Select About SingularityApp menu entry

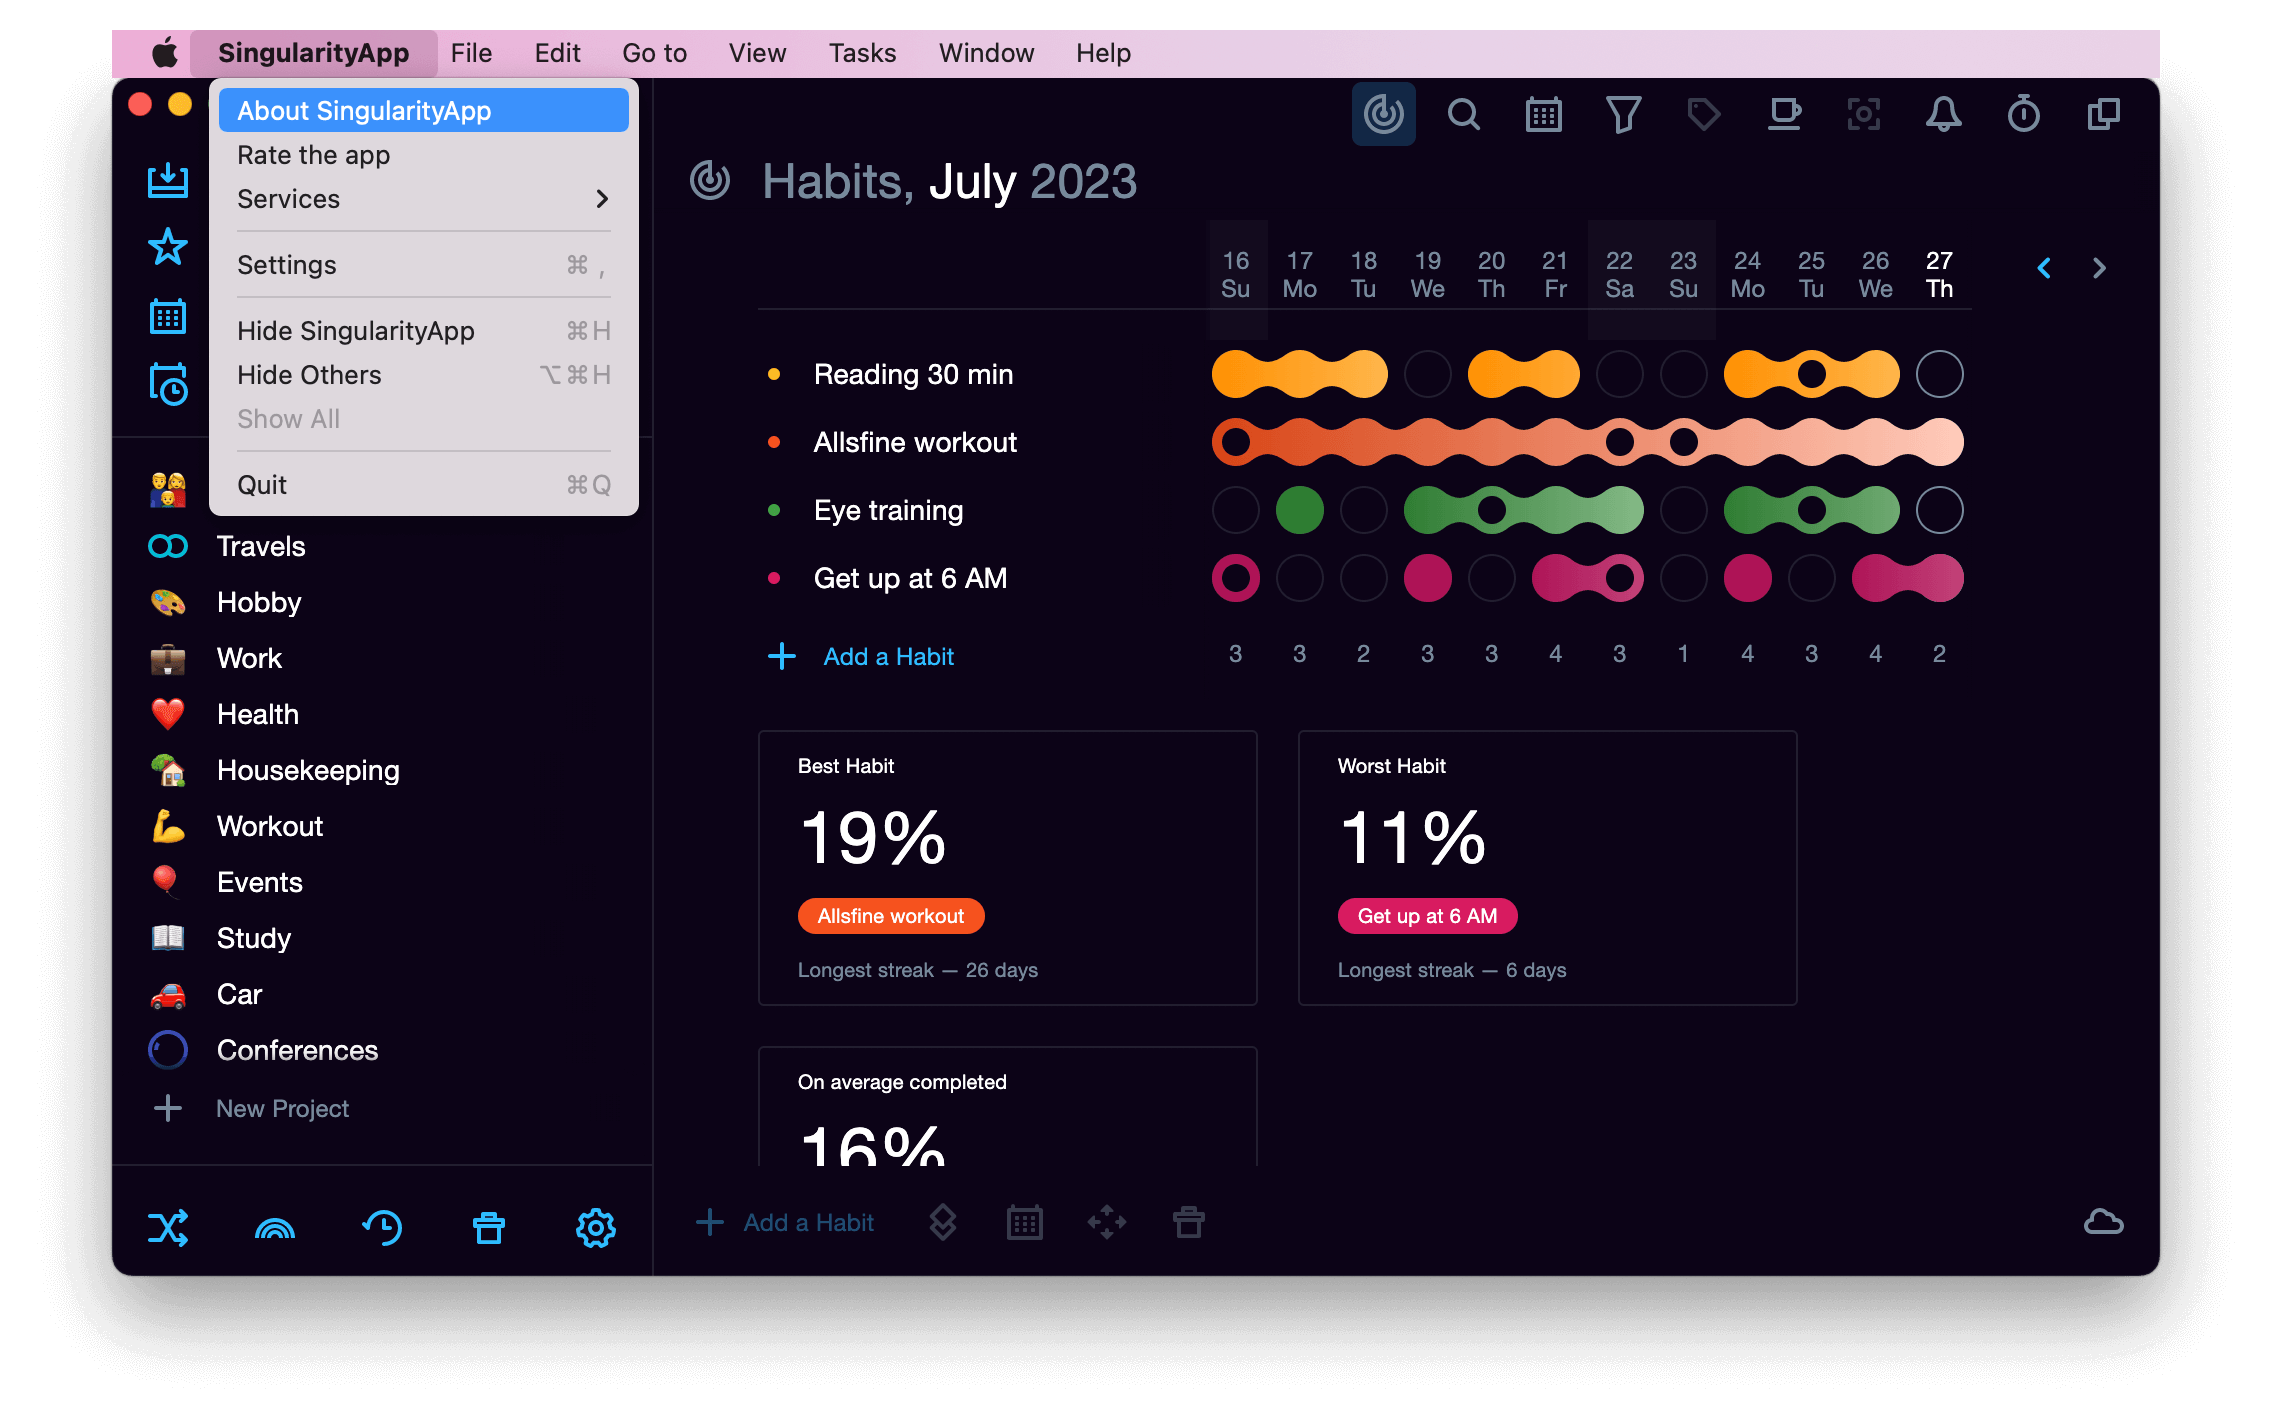[424, 111]
